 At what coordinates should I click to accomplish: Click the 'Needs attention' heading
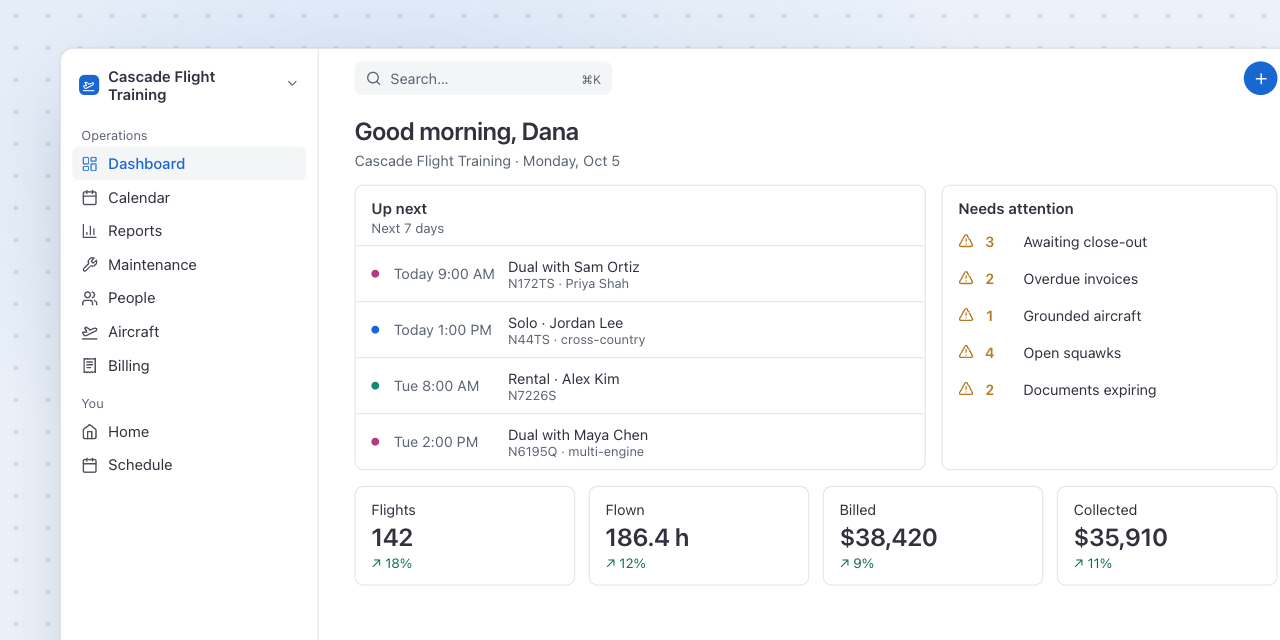pos(1016,209)
